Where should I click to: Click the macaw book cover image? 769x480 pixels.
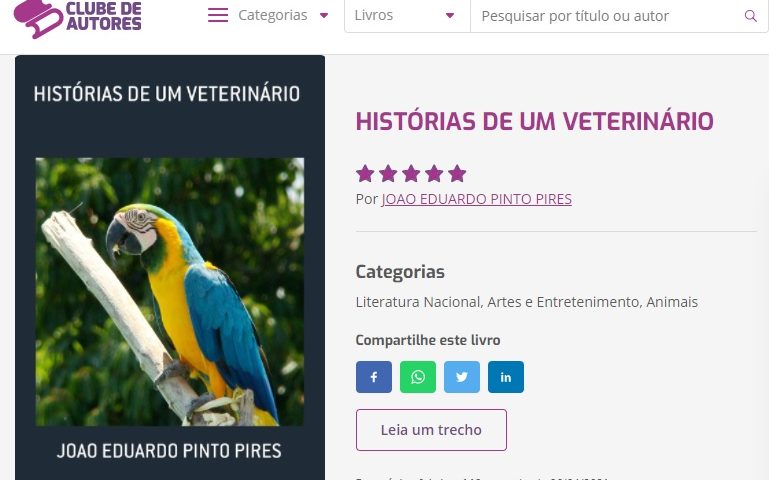coord(170,292)
